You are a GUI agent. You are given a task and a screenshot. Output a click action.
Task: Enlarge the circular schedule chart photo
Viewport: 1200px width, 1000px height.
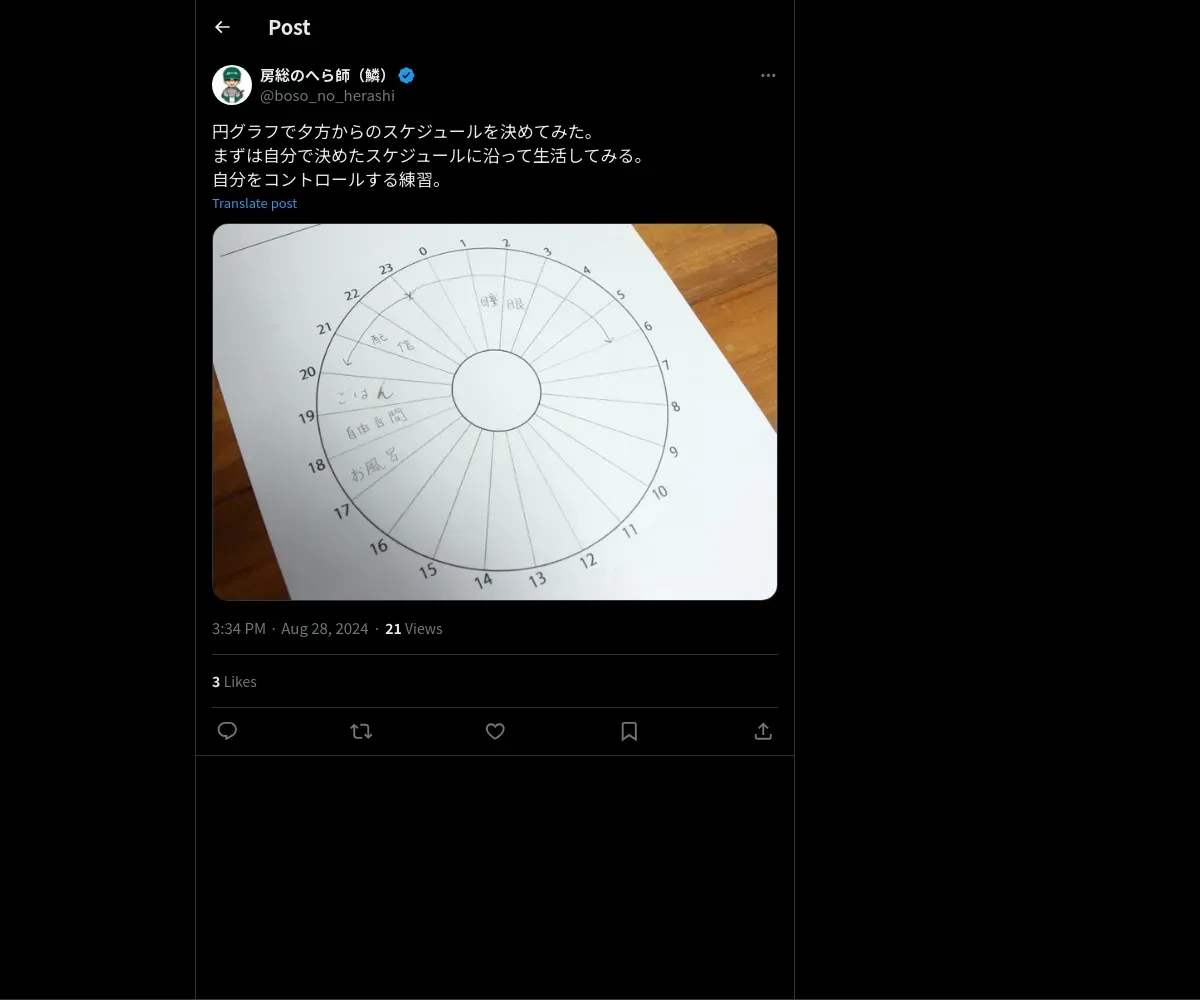coord(495,411)
